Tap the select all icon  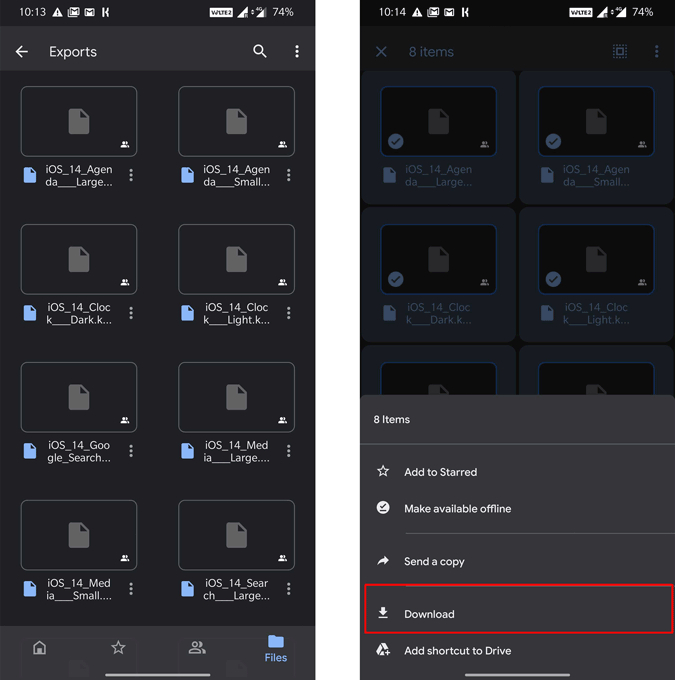pos(620,52)
